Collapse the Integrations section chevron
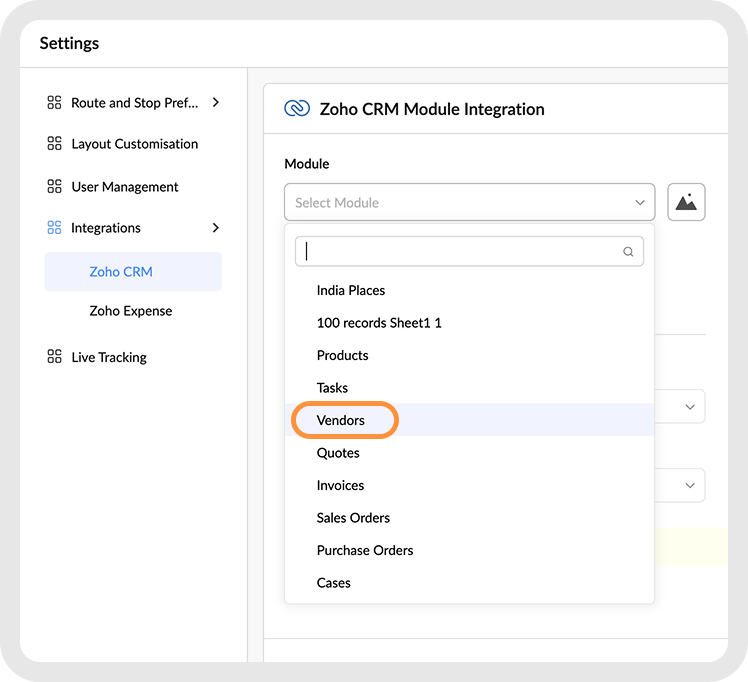The image size is (748, 682). (x=216, y=228)
